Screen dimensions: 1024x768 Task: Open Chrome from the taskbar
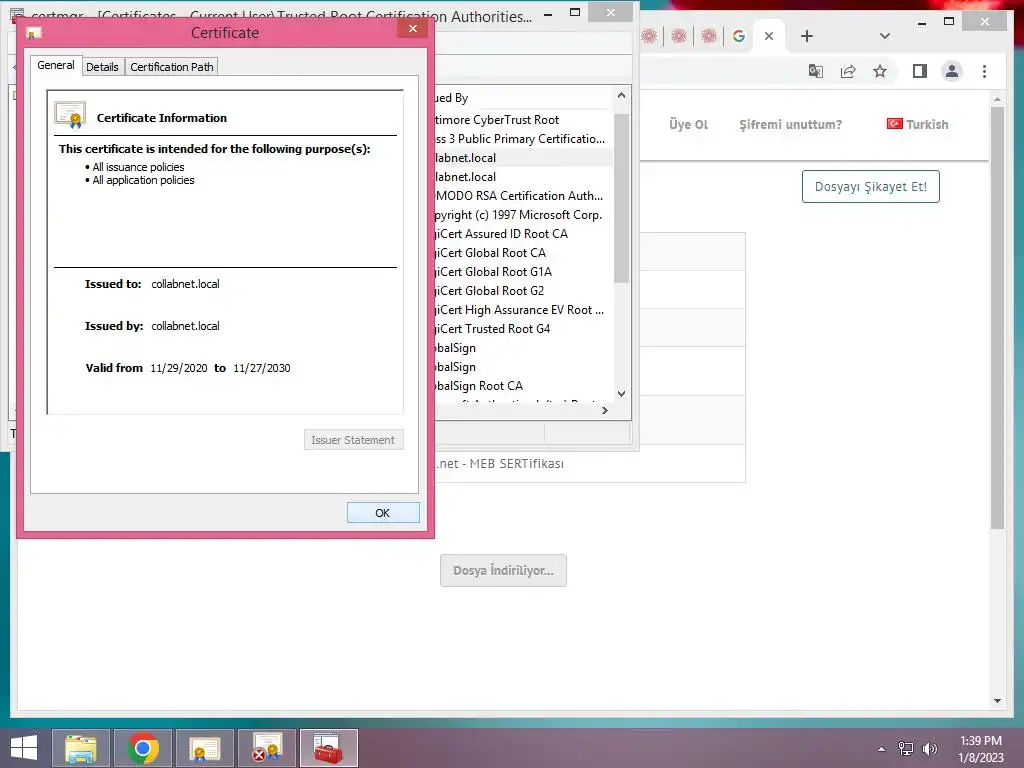tap(143, 748)
